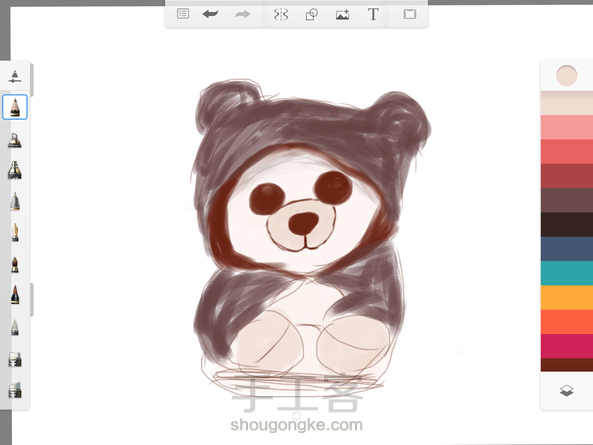Open the brush properties slider icon
Screen dimensions: 593x445
15,76
